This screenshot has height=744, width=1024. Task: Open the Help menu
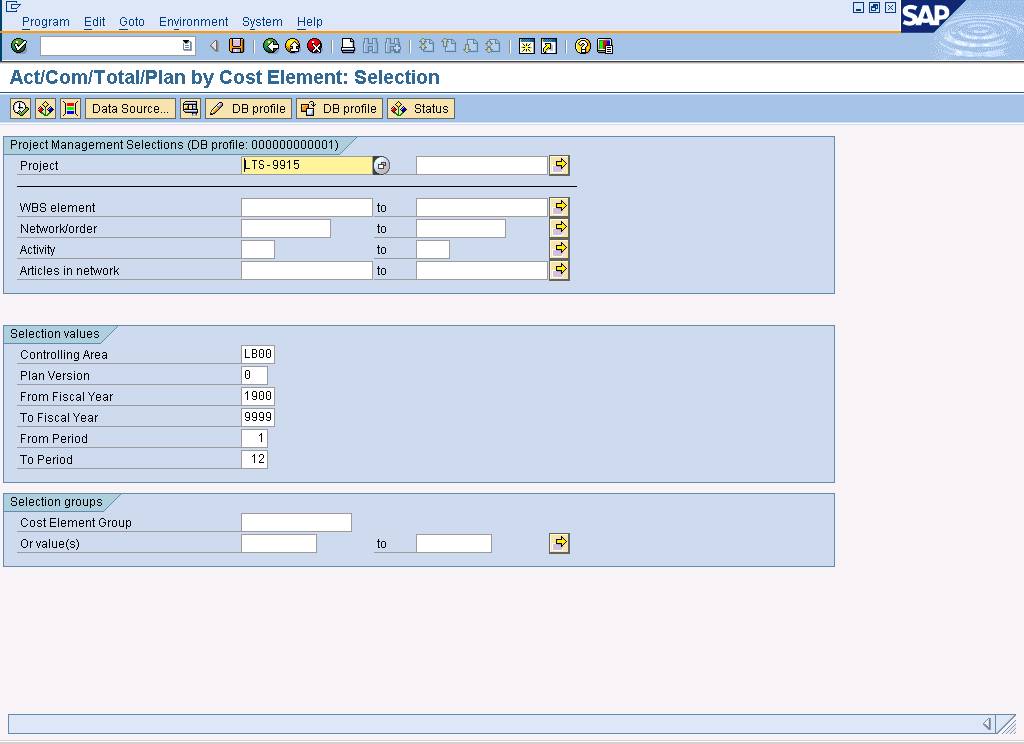pyautogui.click(x=310, y=22)
